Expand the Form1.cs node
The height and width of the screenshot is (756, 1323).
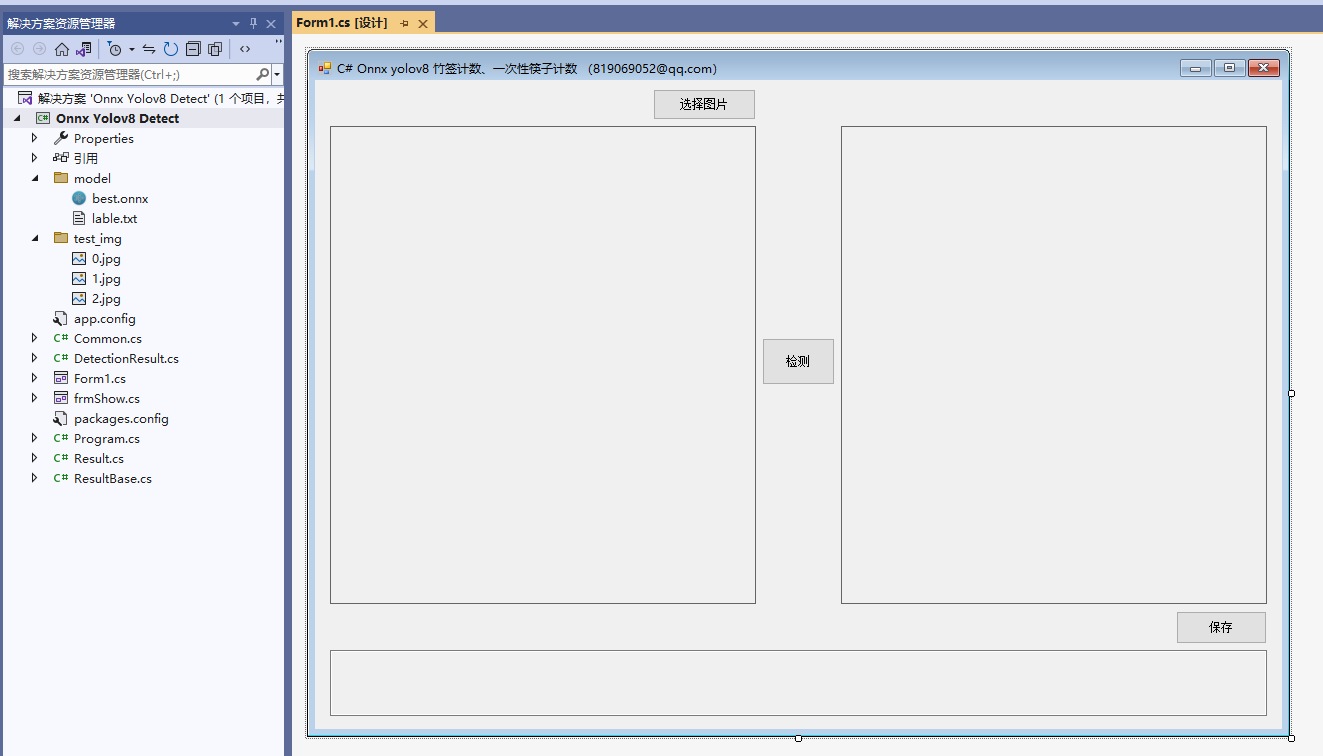pyautogui.click(x=35, y=378)
